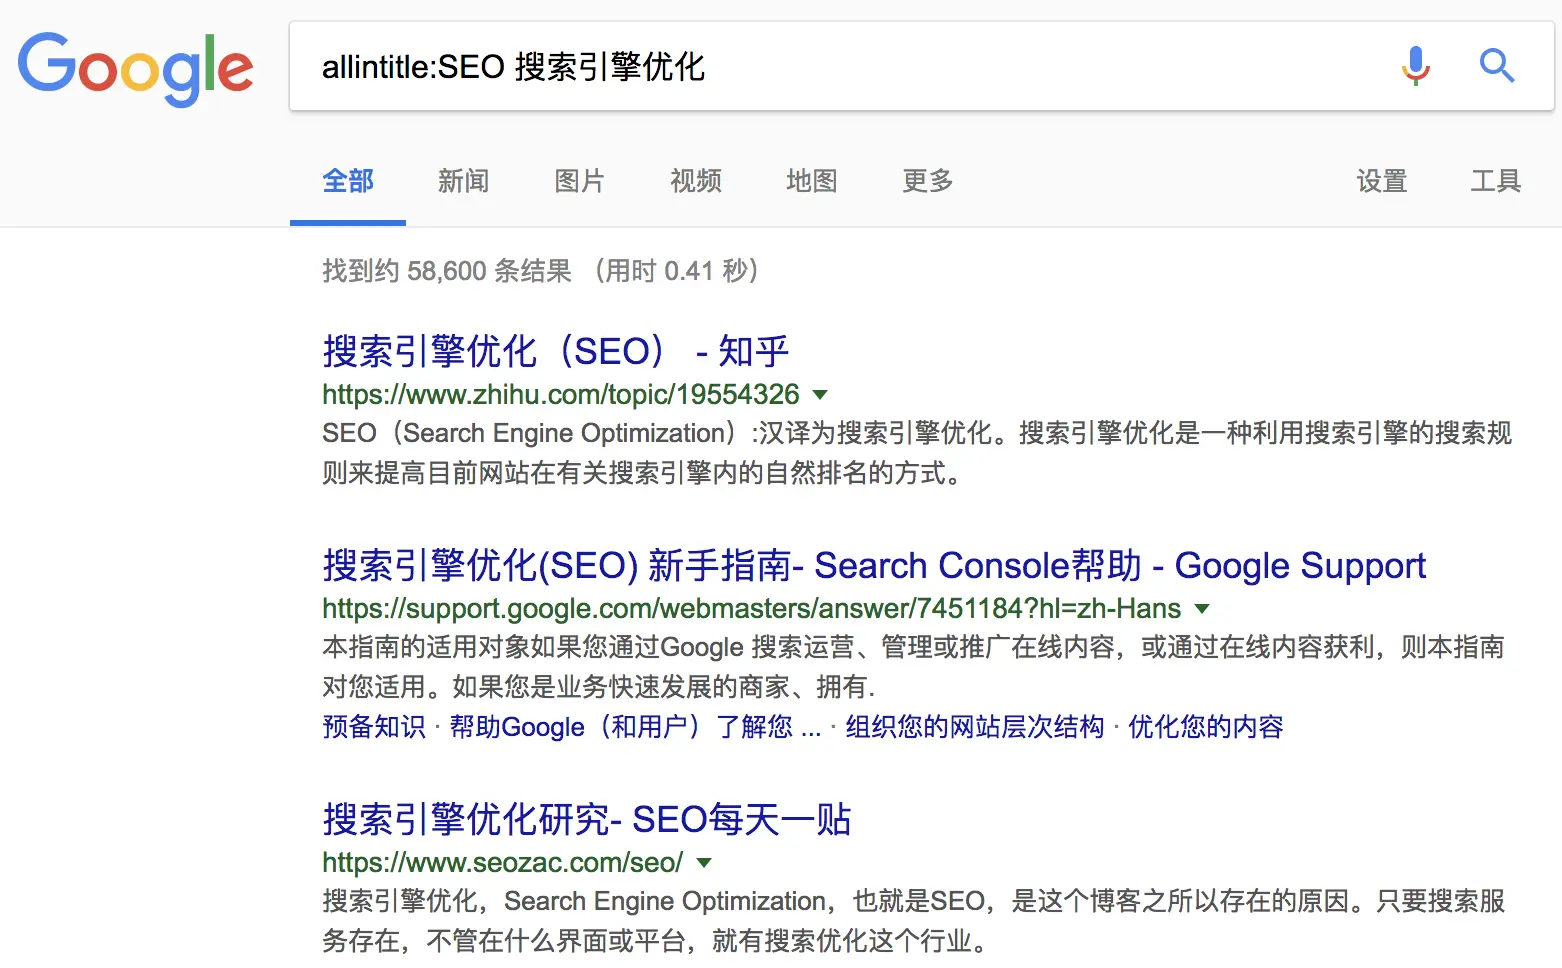Open the Google Support SEO 新手指南 result

[873, 565]
